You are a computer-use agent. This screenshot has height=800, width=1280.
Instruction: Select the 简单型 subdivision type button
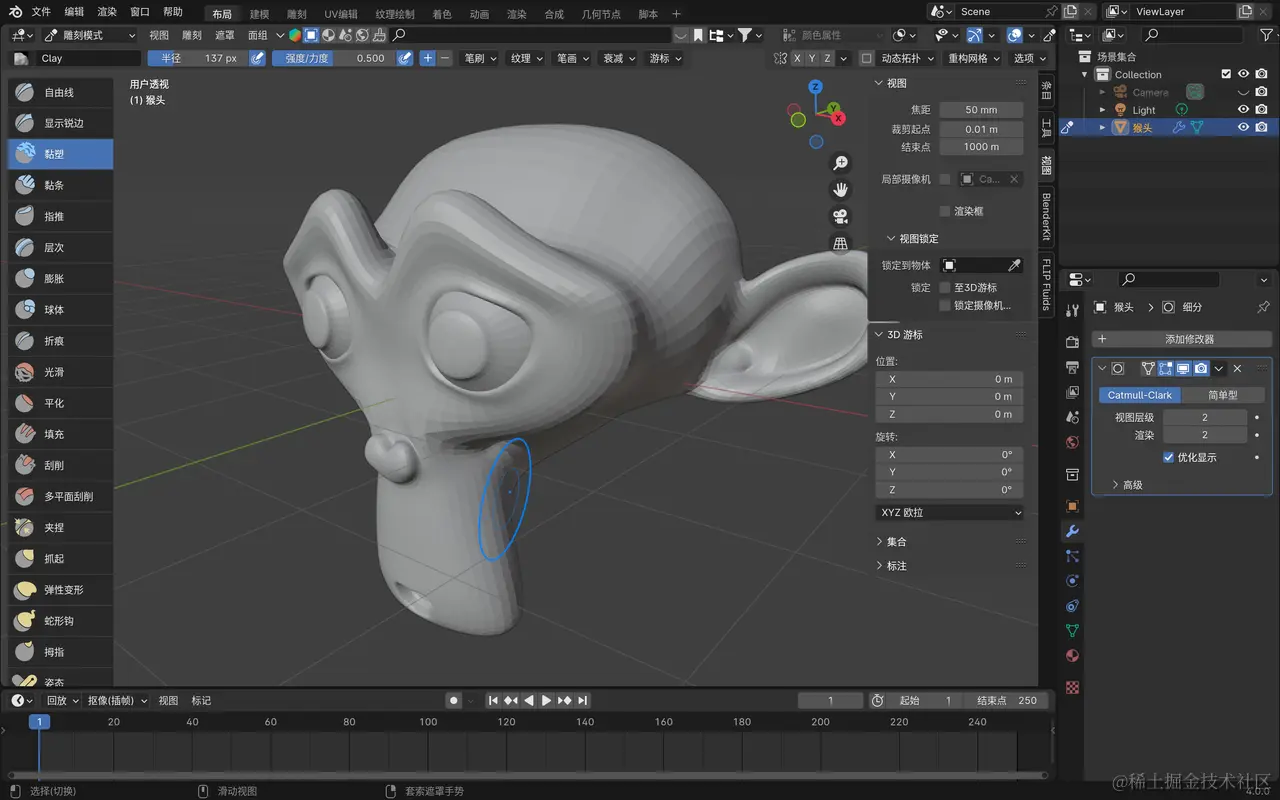1222,395
